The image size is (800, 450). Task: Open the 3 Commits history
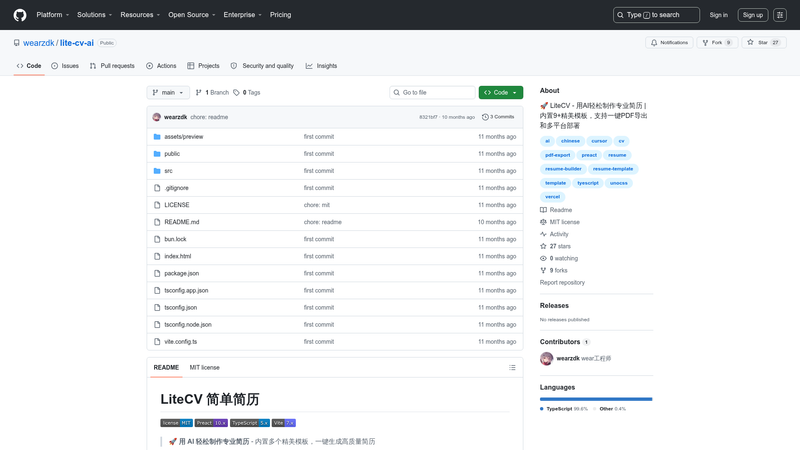[x=498, y=117]
